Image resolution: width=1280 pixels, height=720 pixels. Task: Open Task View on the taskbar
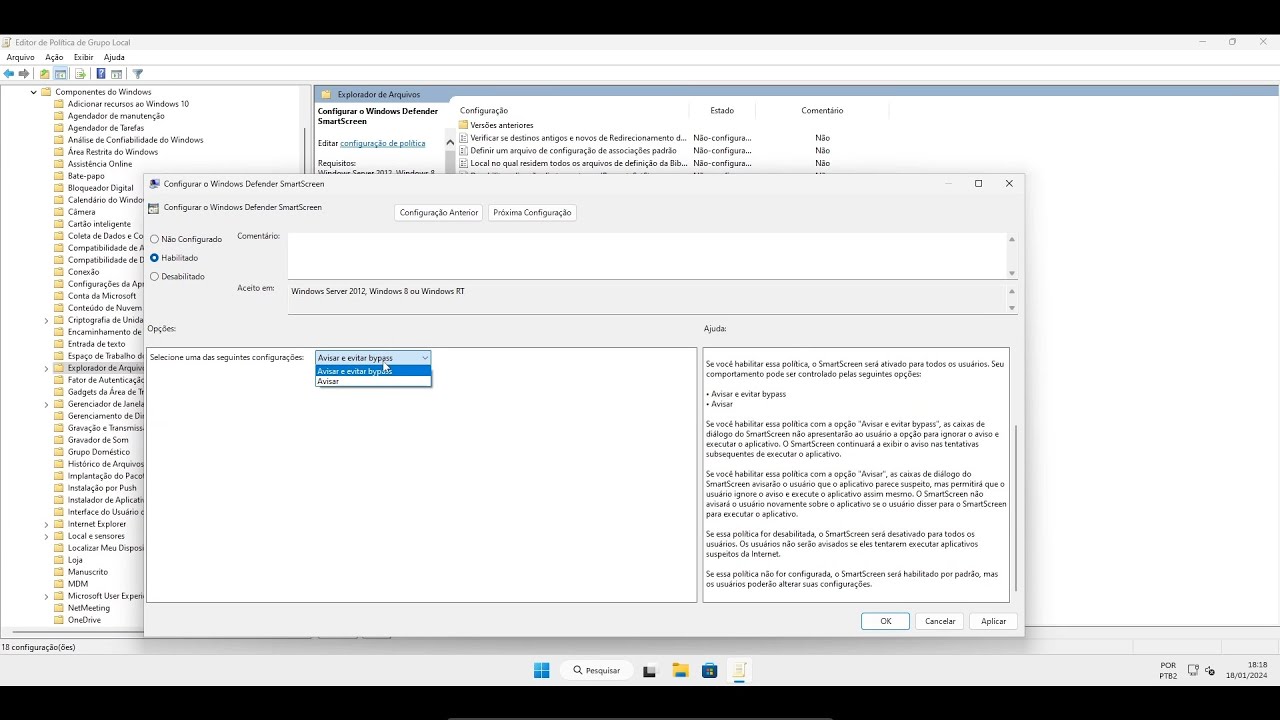[x=650, y=671]
